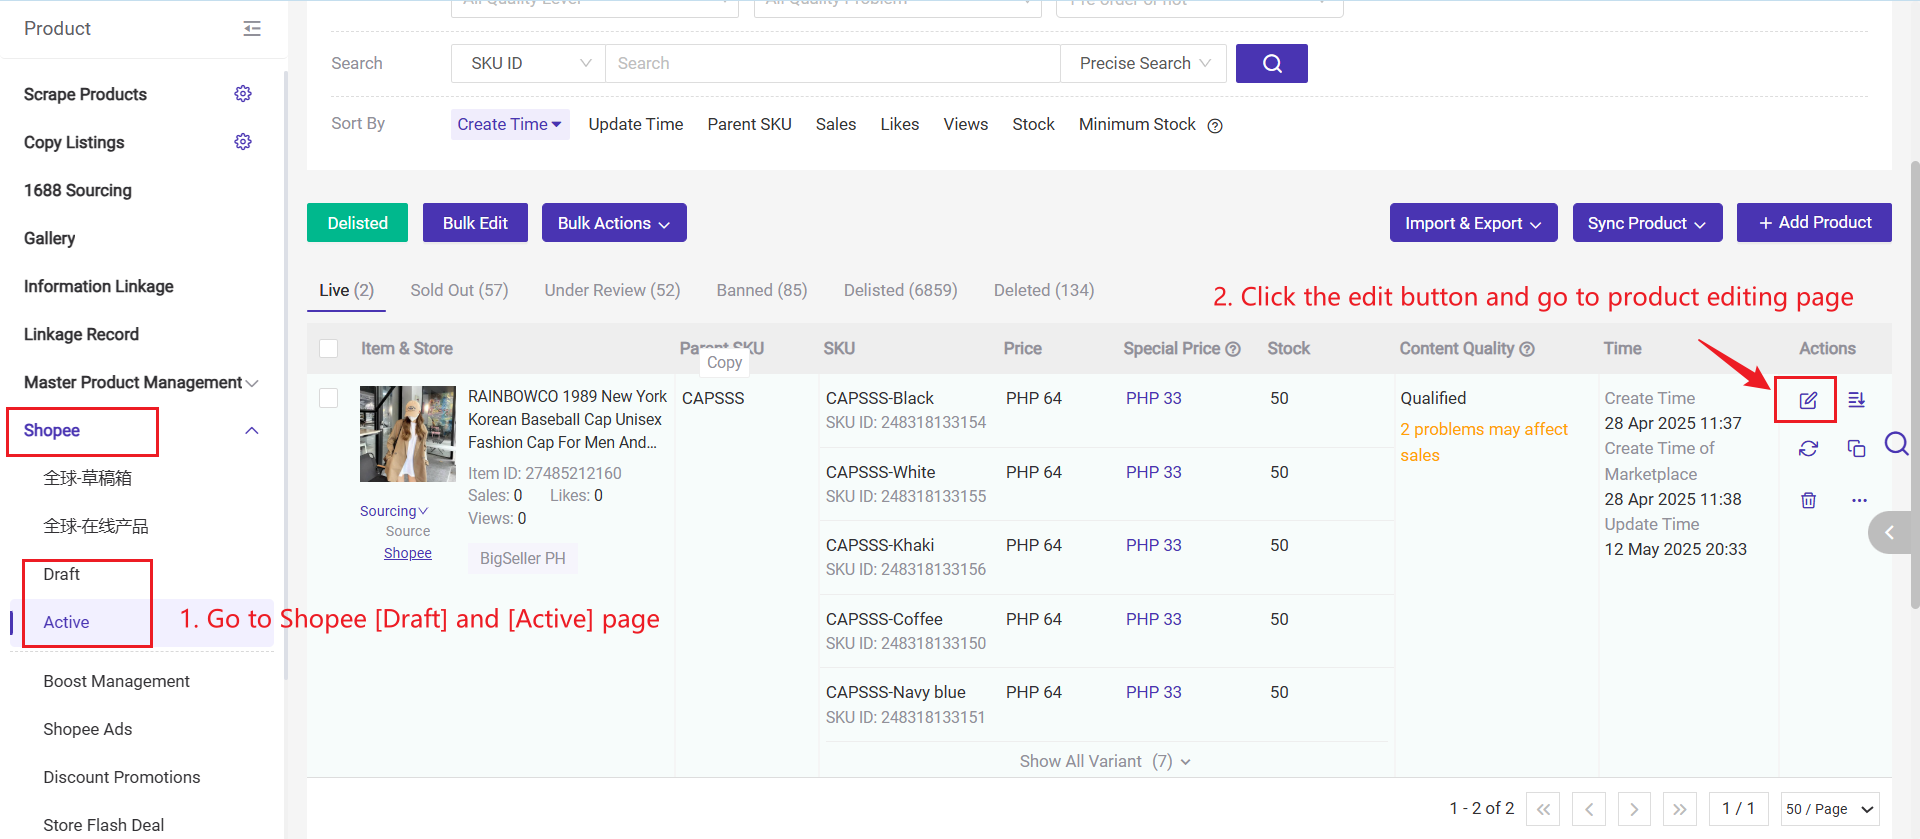Open the SKU ID search type dropdown
1920x839 pixels.
pos(528,63)
